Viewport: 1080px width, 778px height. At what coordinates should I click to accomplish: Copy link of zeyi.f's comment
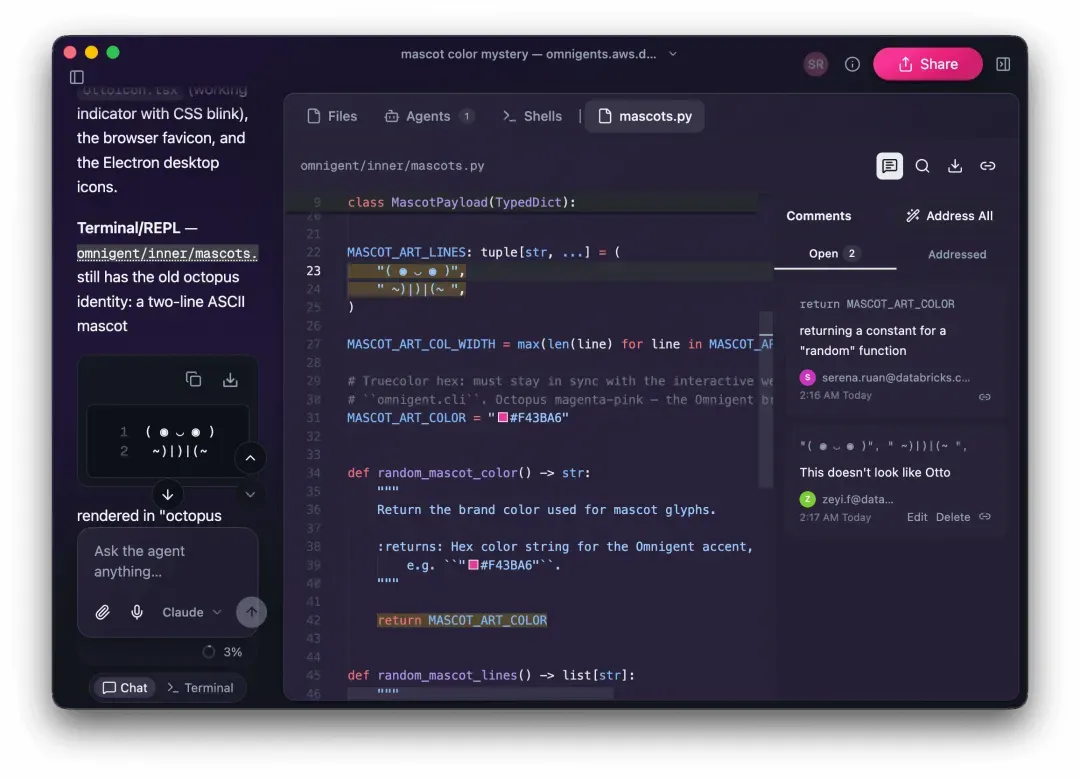[985, 517]
